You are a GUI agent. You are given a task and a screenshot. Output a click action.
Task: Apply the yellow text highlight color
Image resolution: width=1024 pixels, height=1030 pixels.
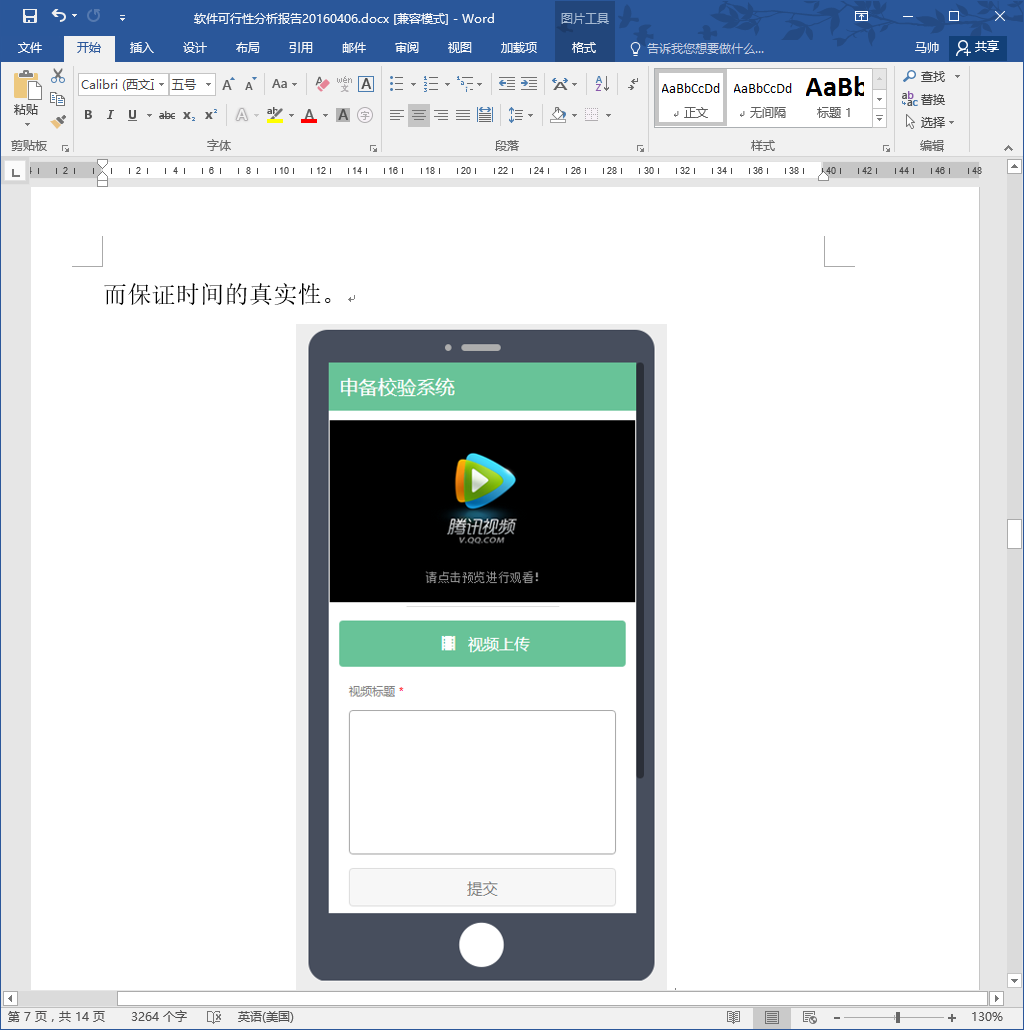tap(275, 116)
